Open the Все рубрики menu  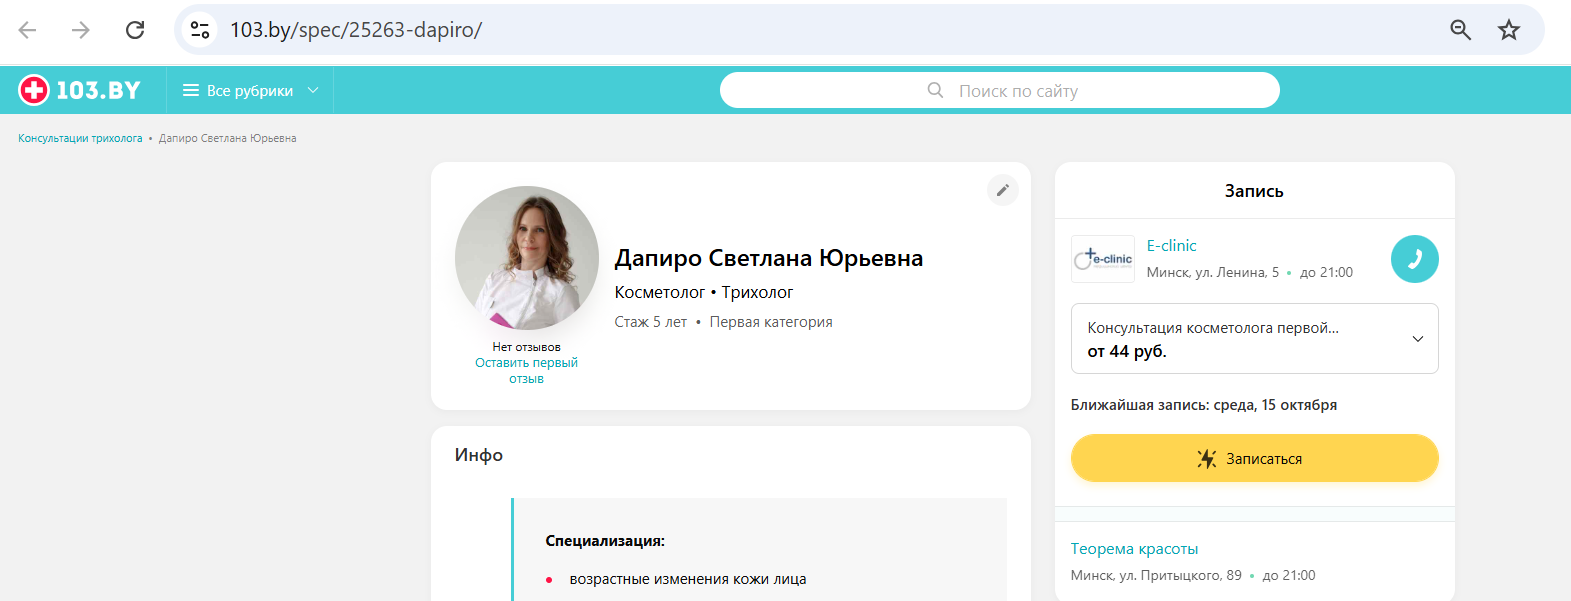tap(250, 90)
